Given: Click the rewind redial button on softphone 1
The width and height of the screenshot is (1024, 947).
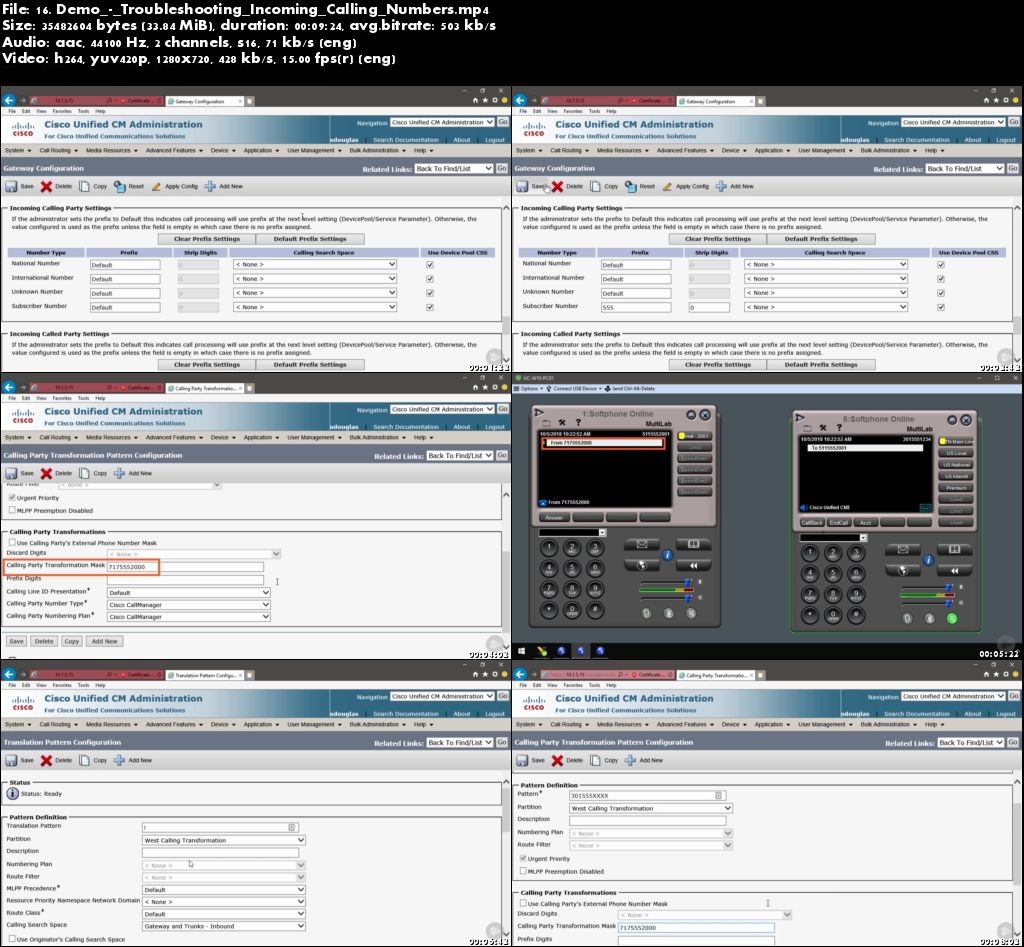Looking at the screenshot, I should coord(693,565).
